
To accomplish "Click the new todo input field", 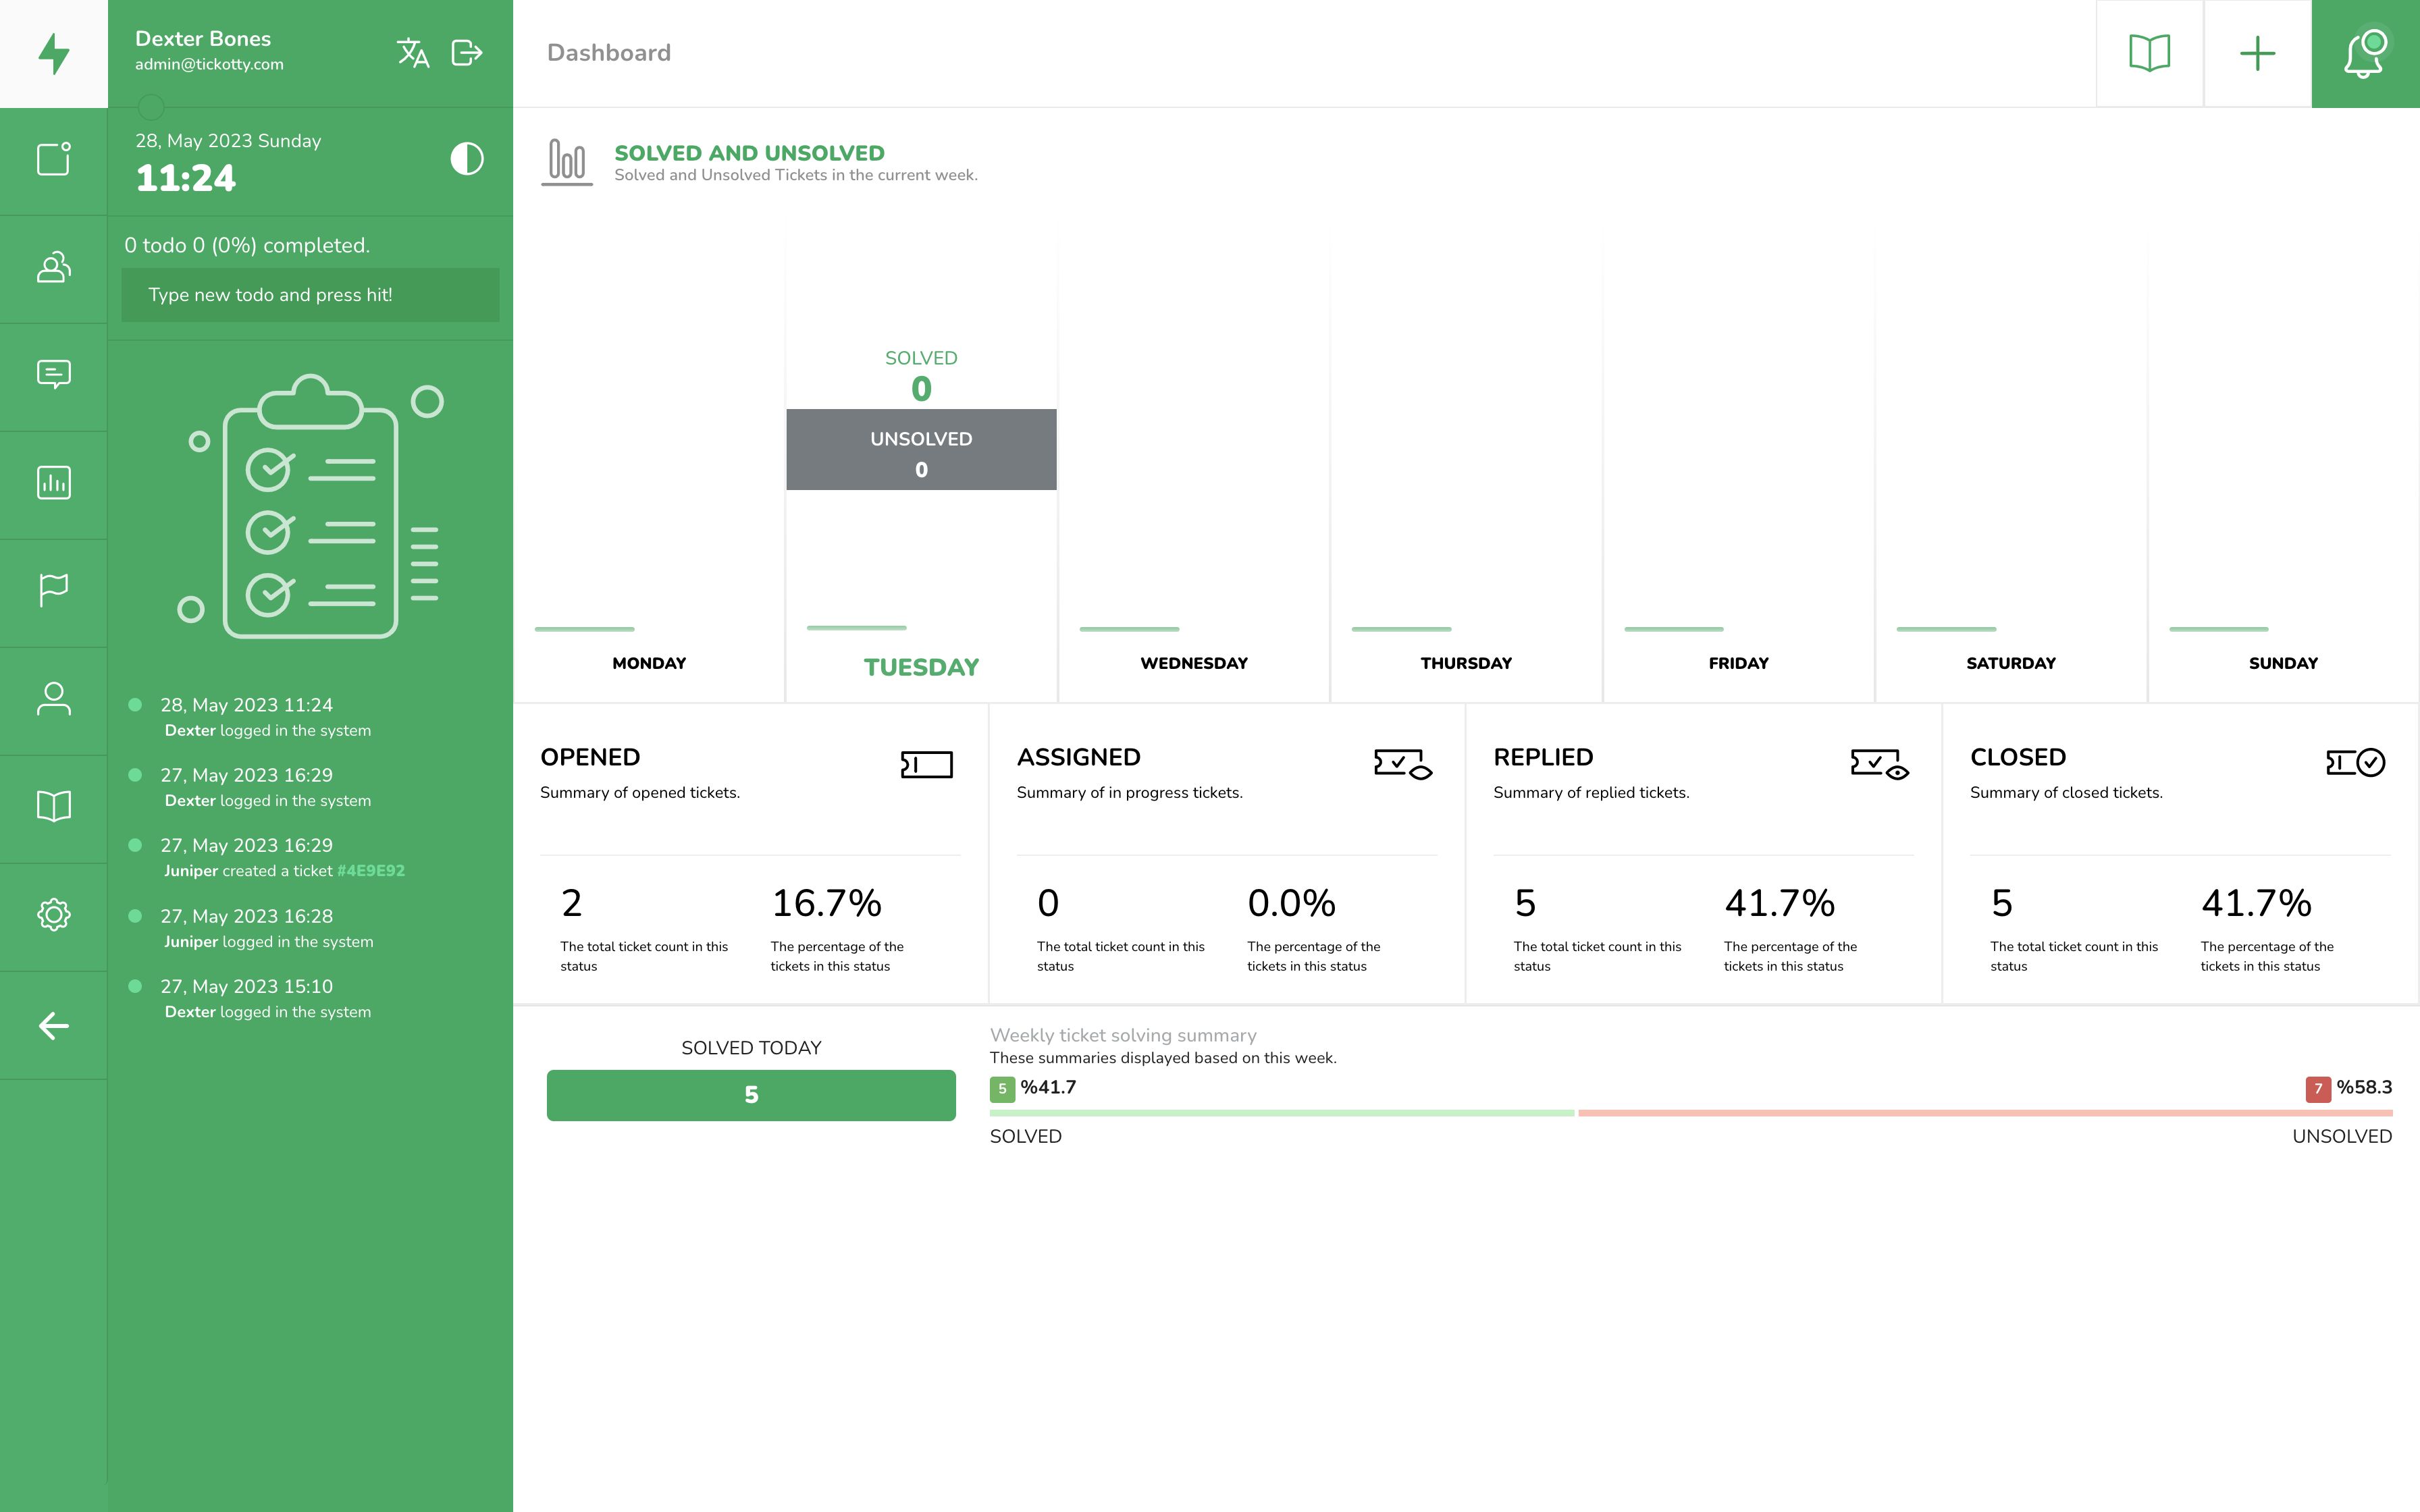I will (x=310, y=295).
